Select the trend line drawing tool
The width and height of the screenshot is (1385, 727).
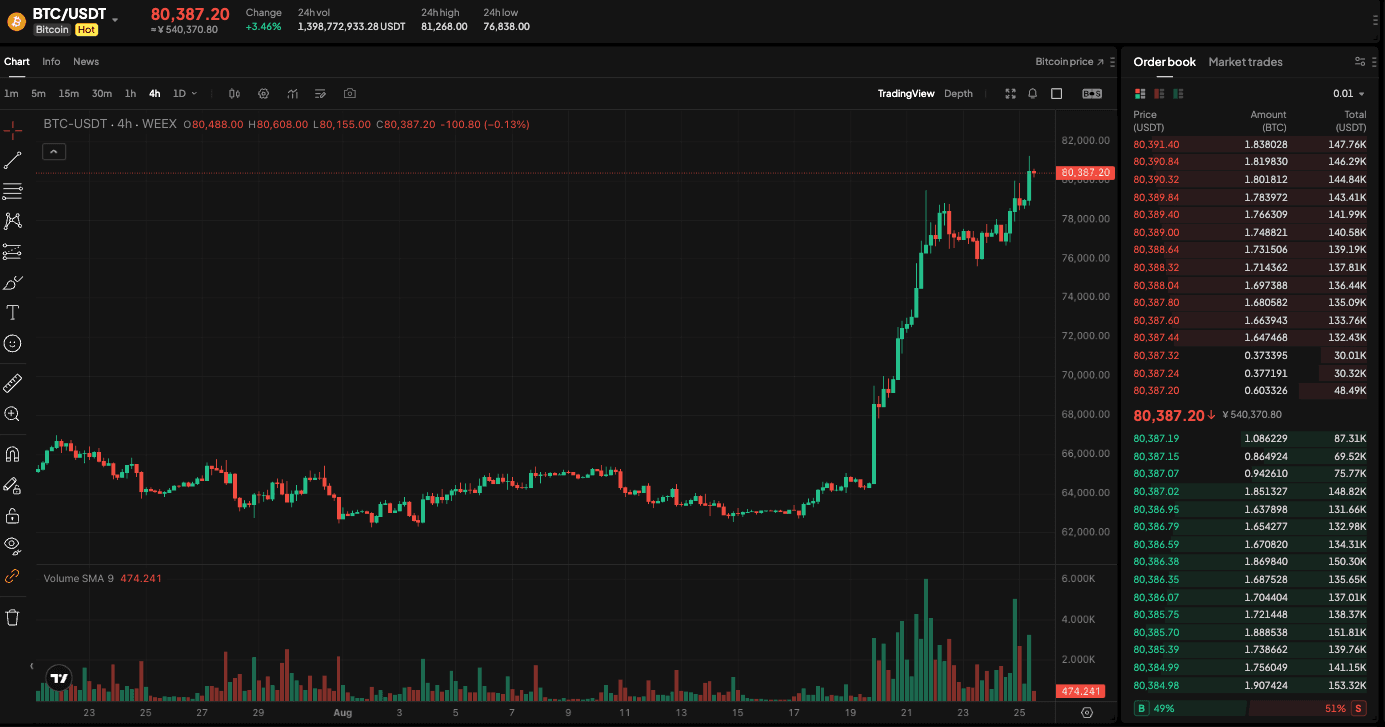tap(13, 160)
